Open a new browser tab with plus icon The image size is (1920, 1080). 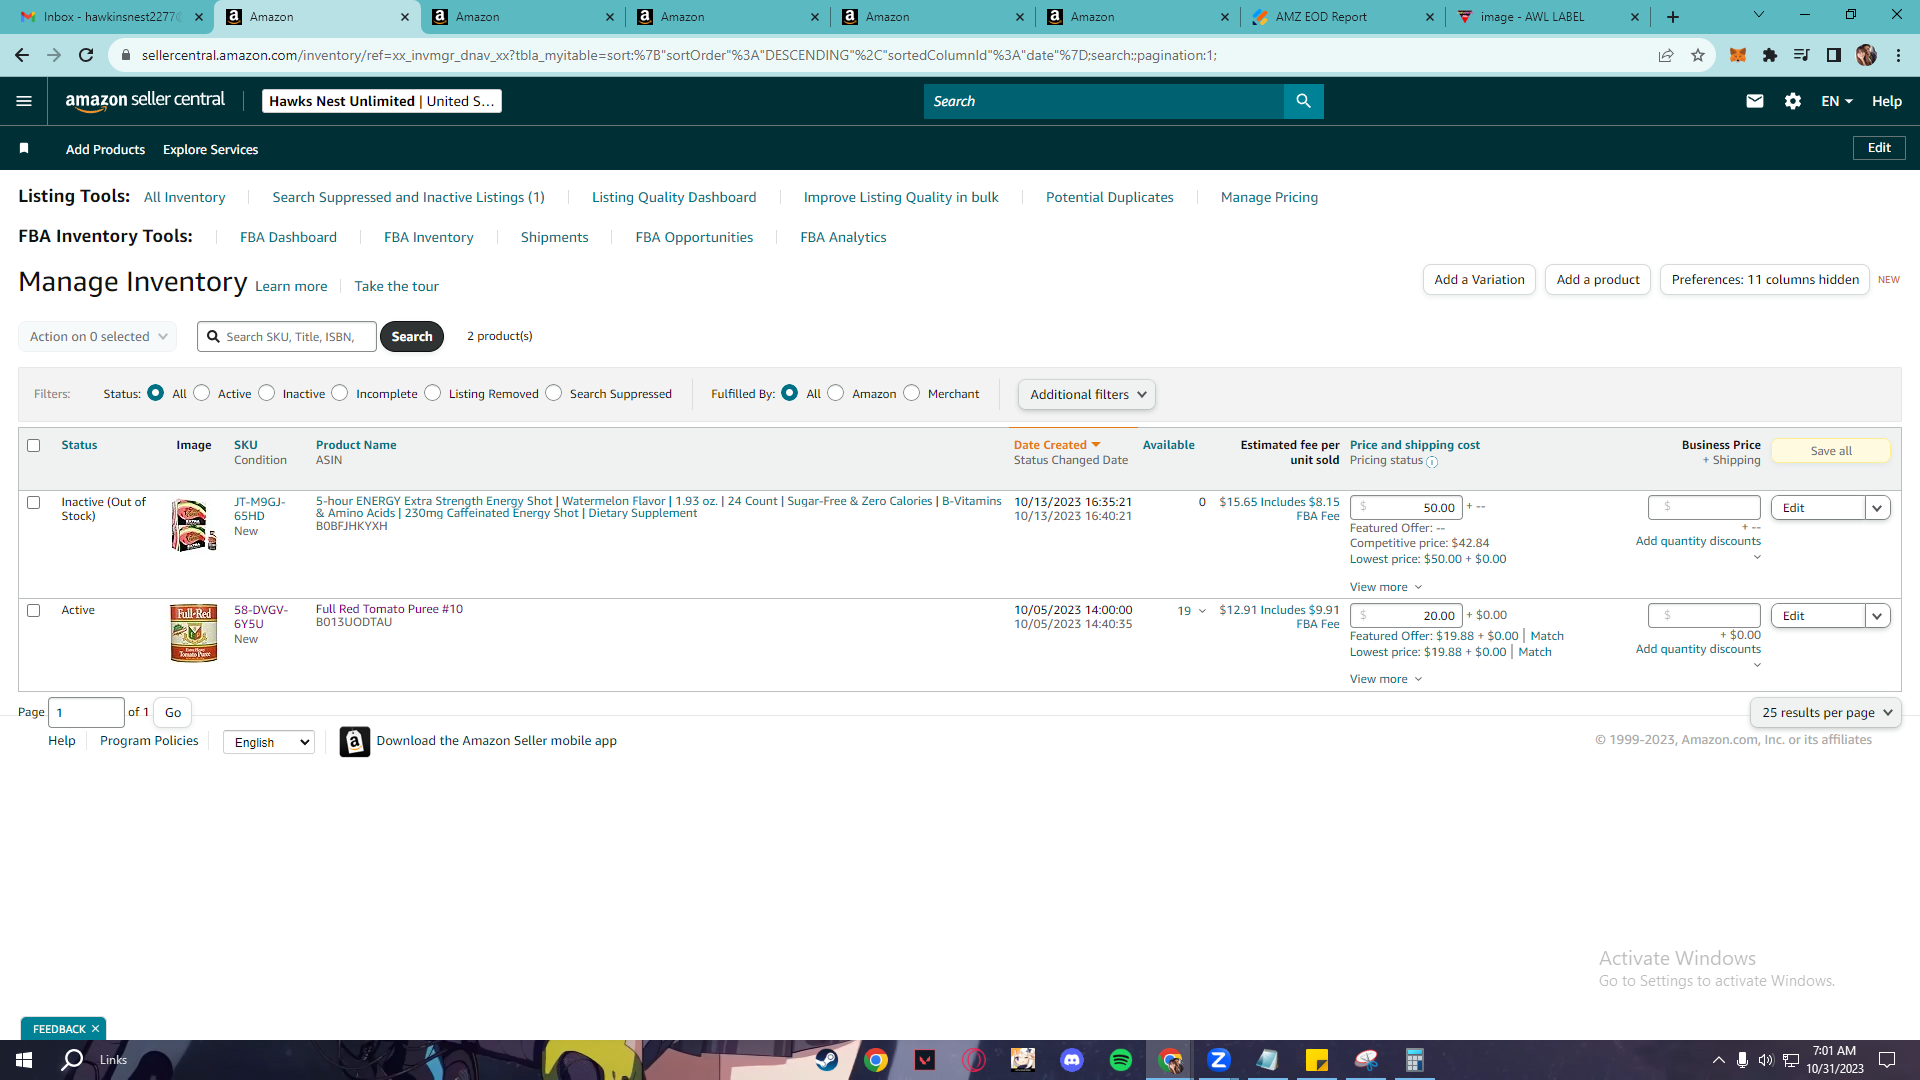tap(1673, 17)
